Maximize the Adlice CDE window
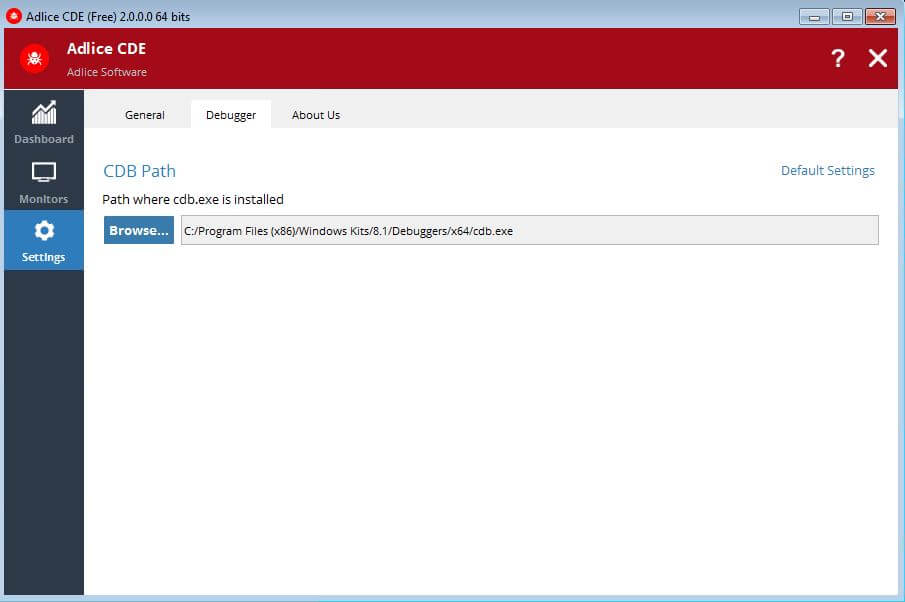 coord(847,16)
